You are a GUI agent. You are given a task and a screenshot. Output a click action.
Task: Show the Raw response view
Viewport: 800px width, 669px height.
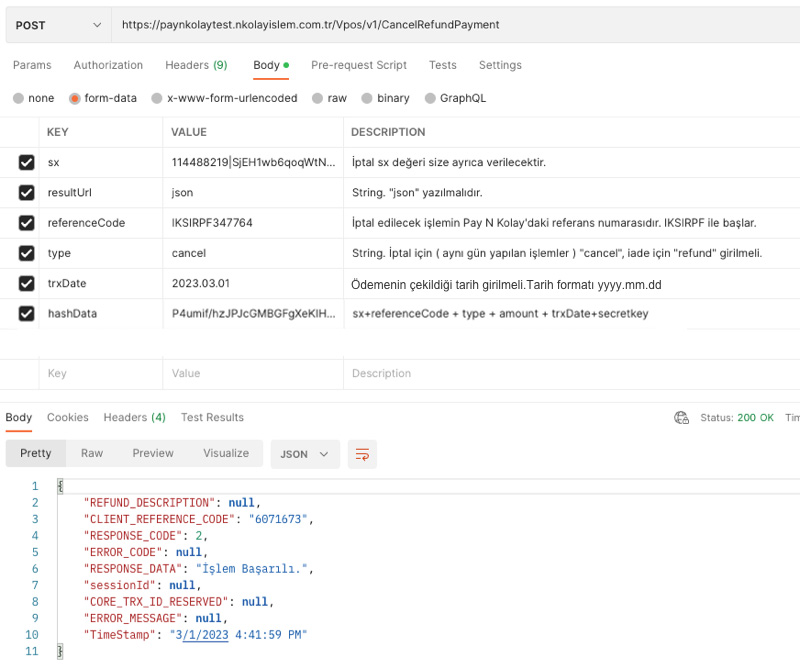coord(92,453)
